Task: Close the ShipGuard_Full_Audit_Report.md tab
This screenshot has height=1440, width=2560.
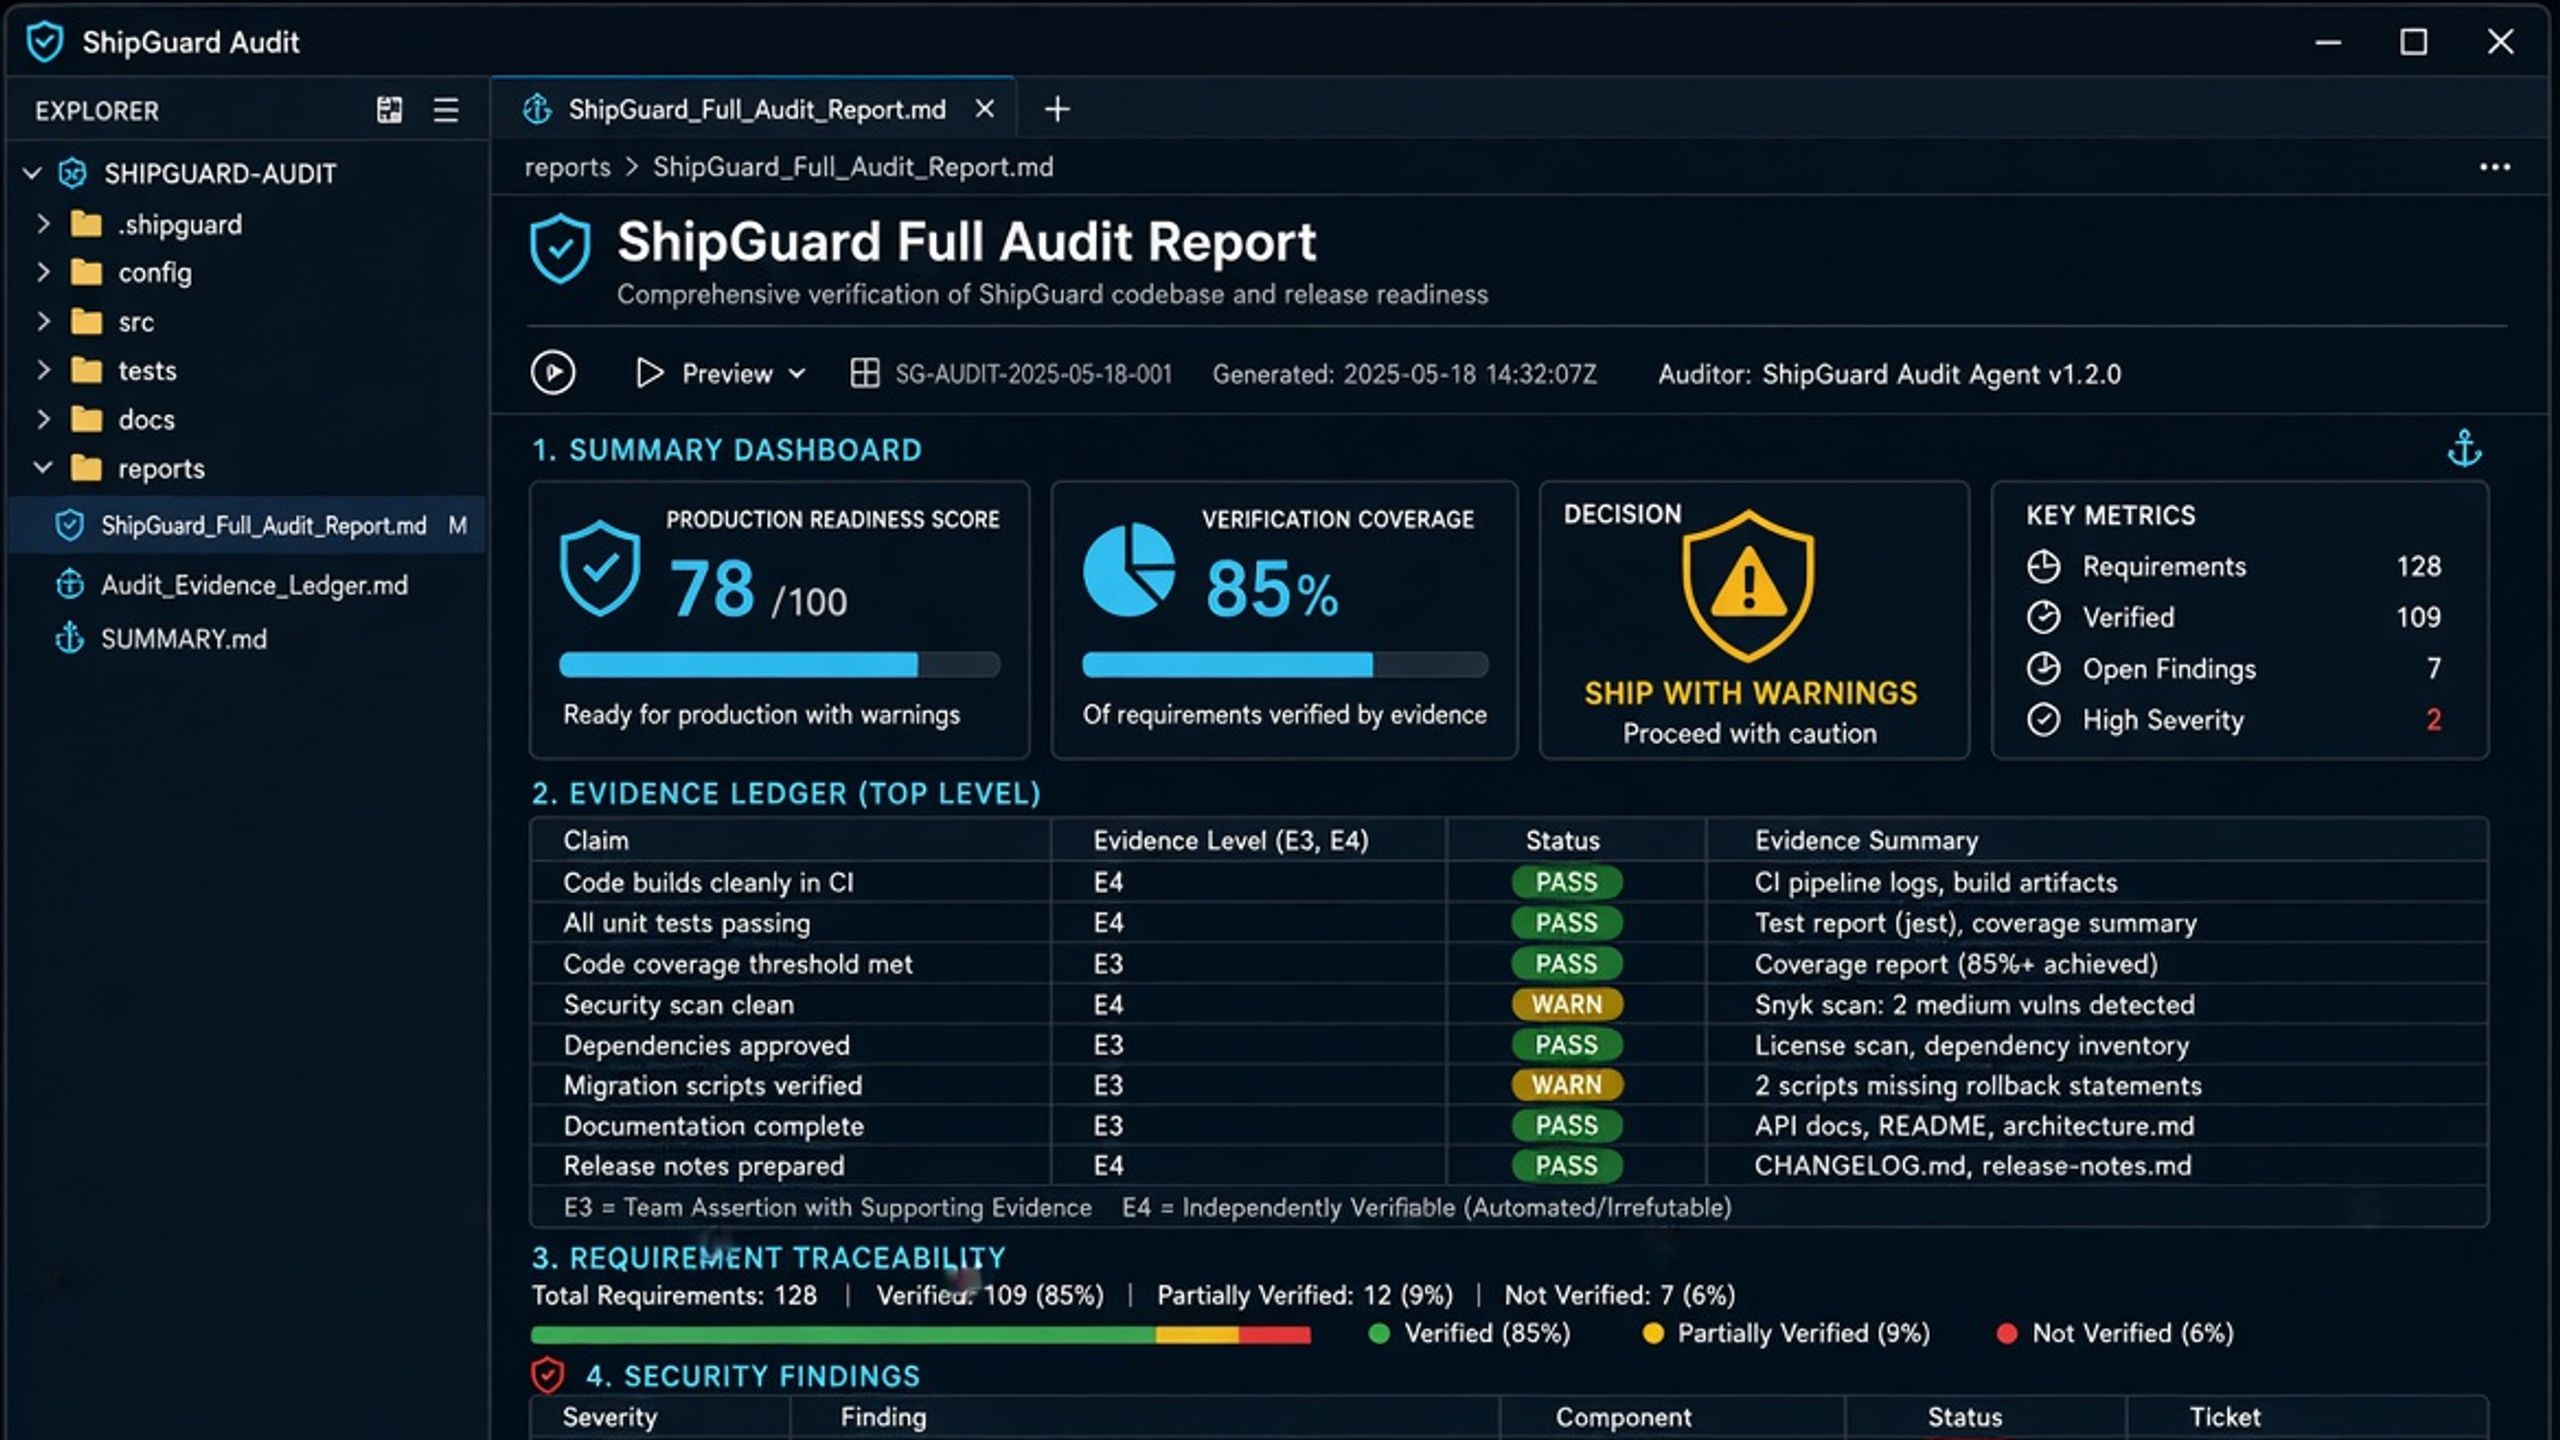Action: click(985, 109)
